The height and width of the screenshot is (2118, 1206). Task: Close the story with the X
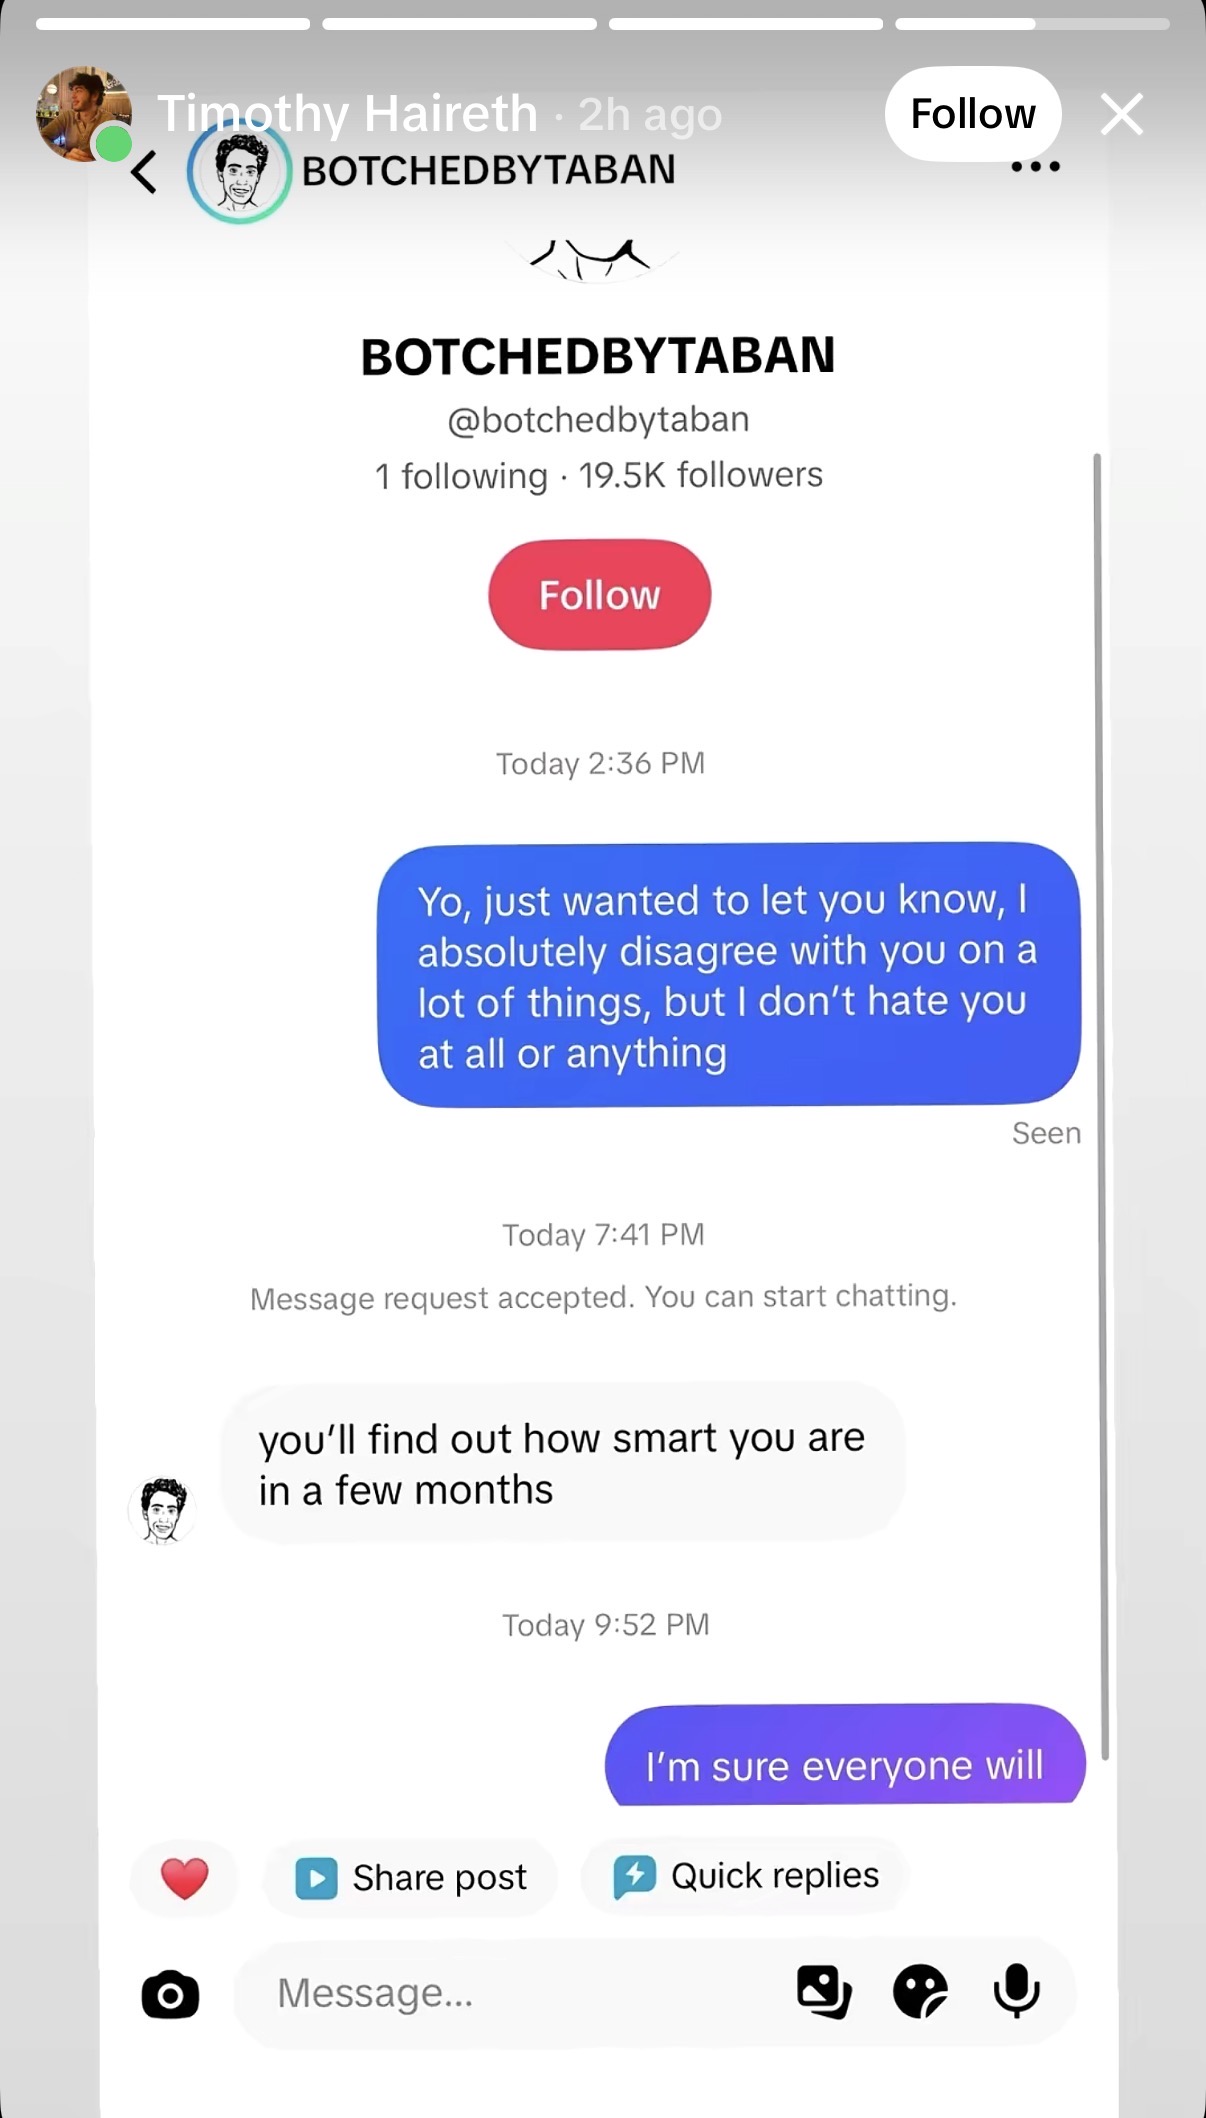click(x=1122, y=114)
